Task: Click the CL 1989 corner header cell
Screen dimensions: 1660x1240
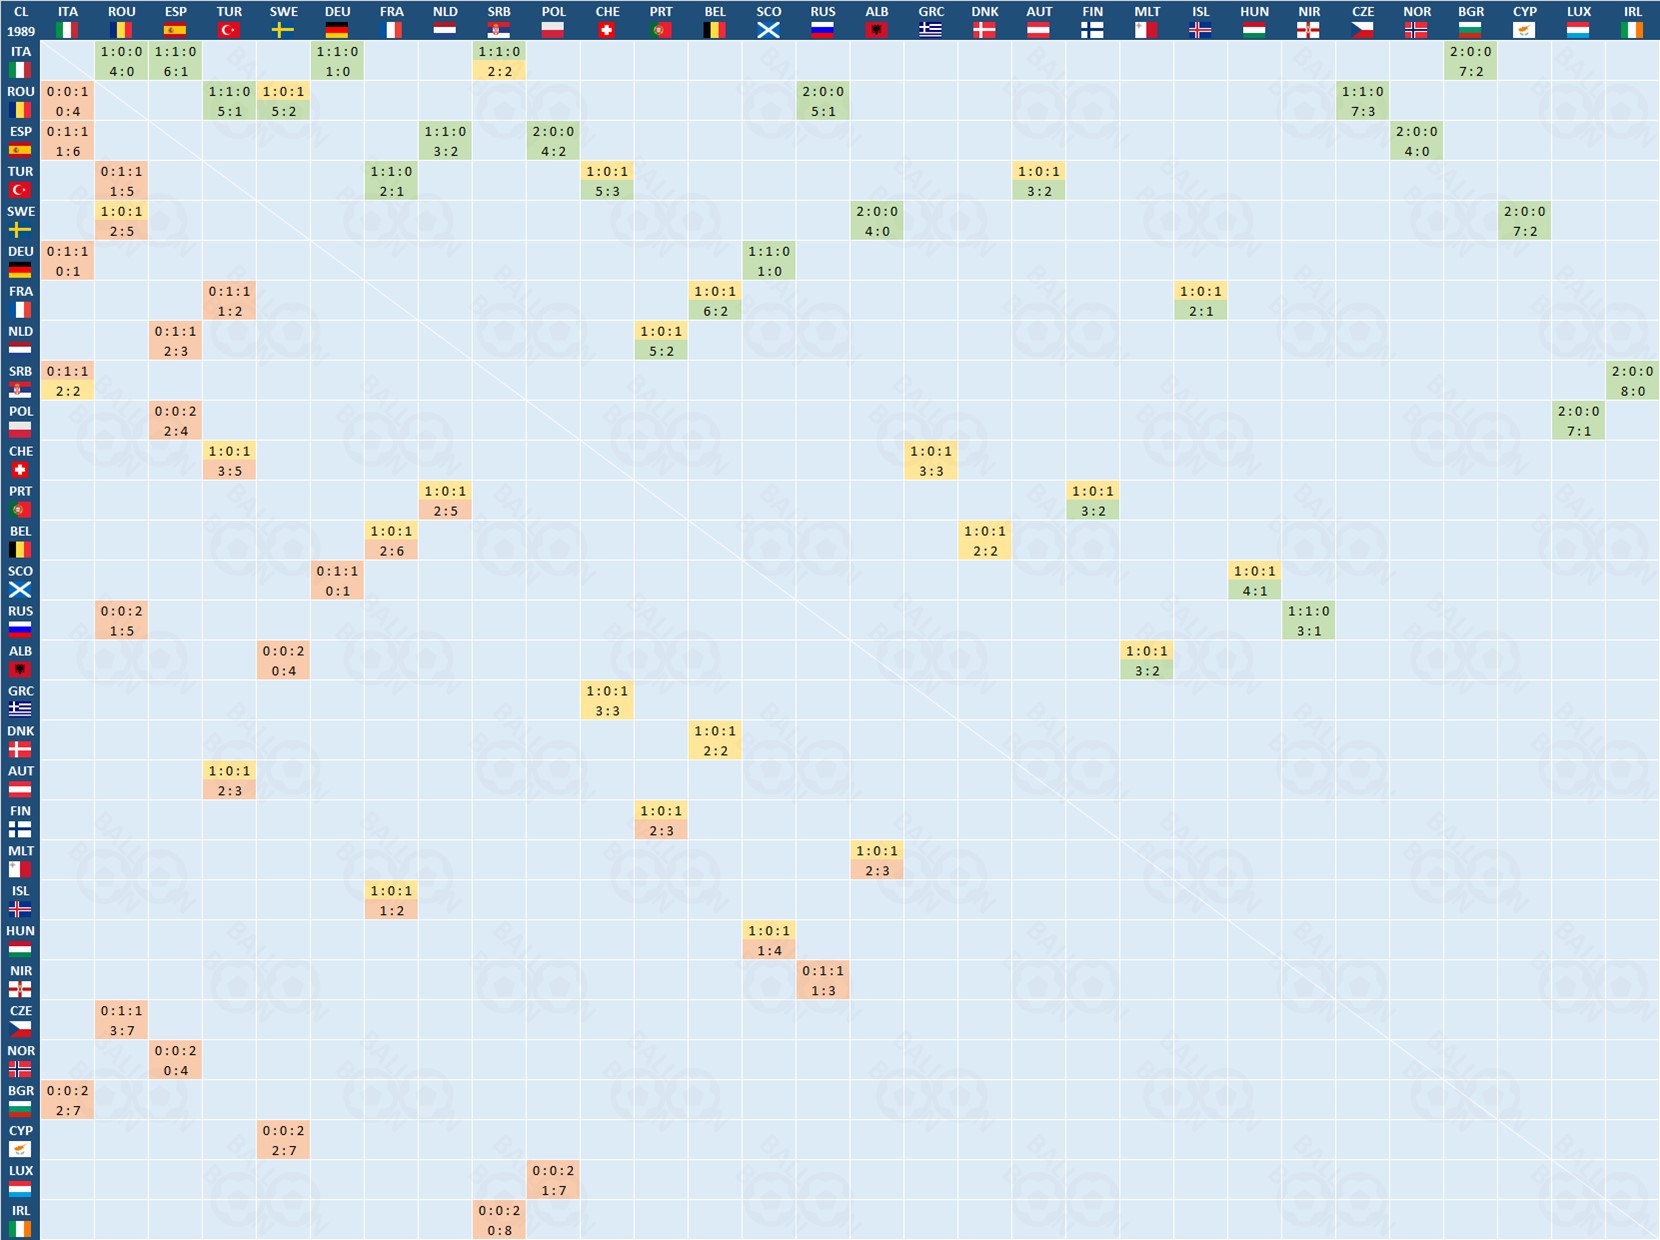Action: pos(20,21)
